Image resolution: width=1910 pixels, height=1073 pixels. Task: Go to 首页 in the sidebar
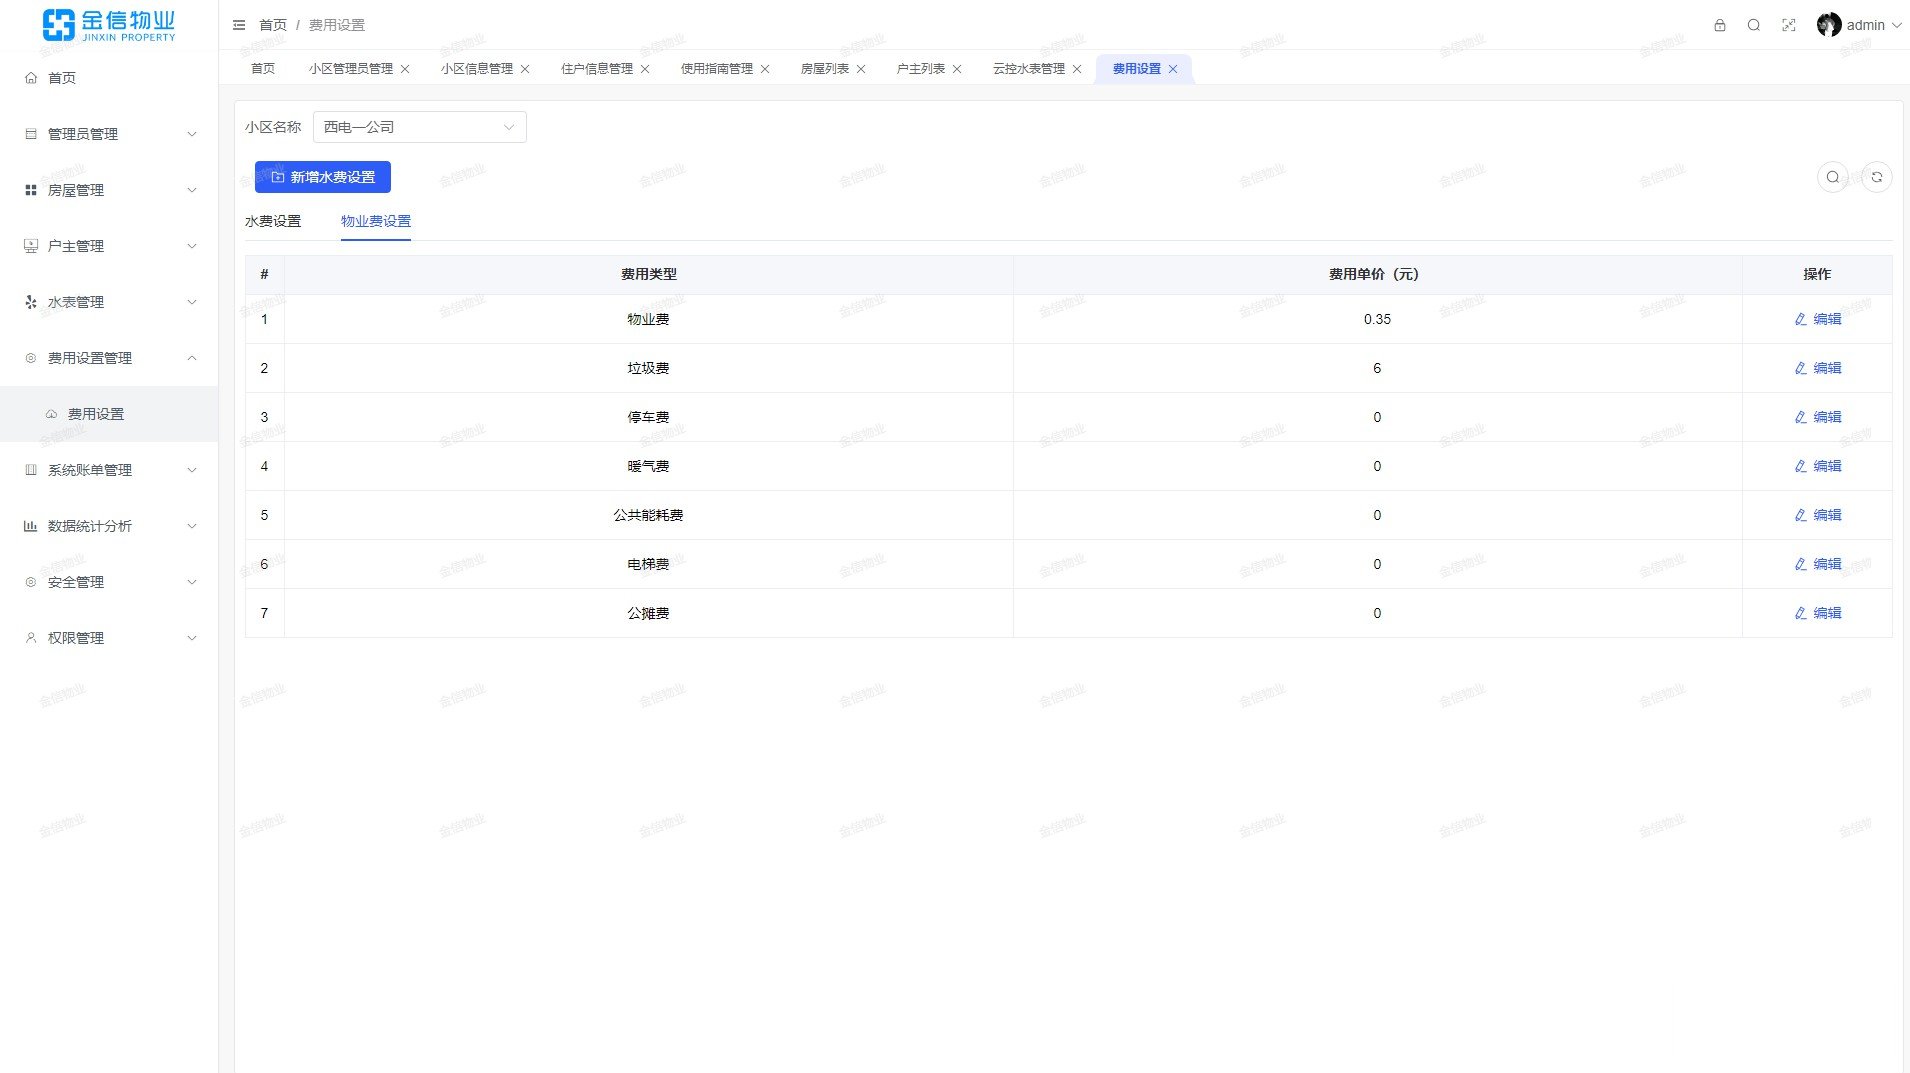click(62, 78)
